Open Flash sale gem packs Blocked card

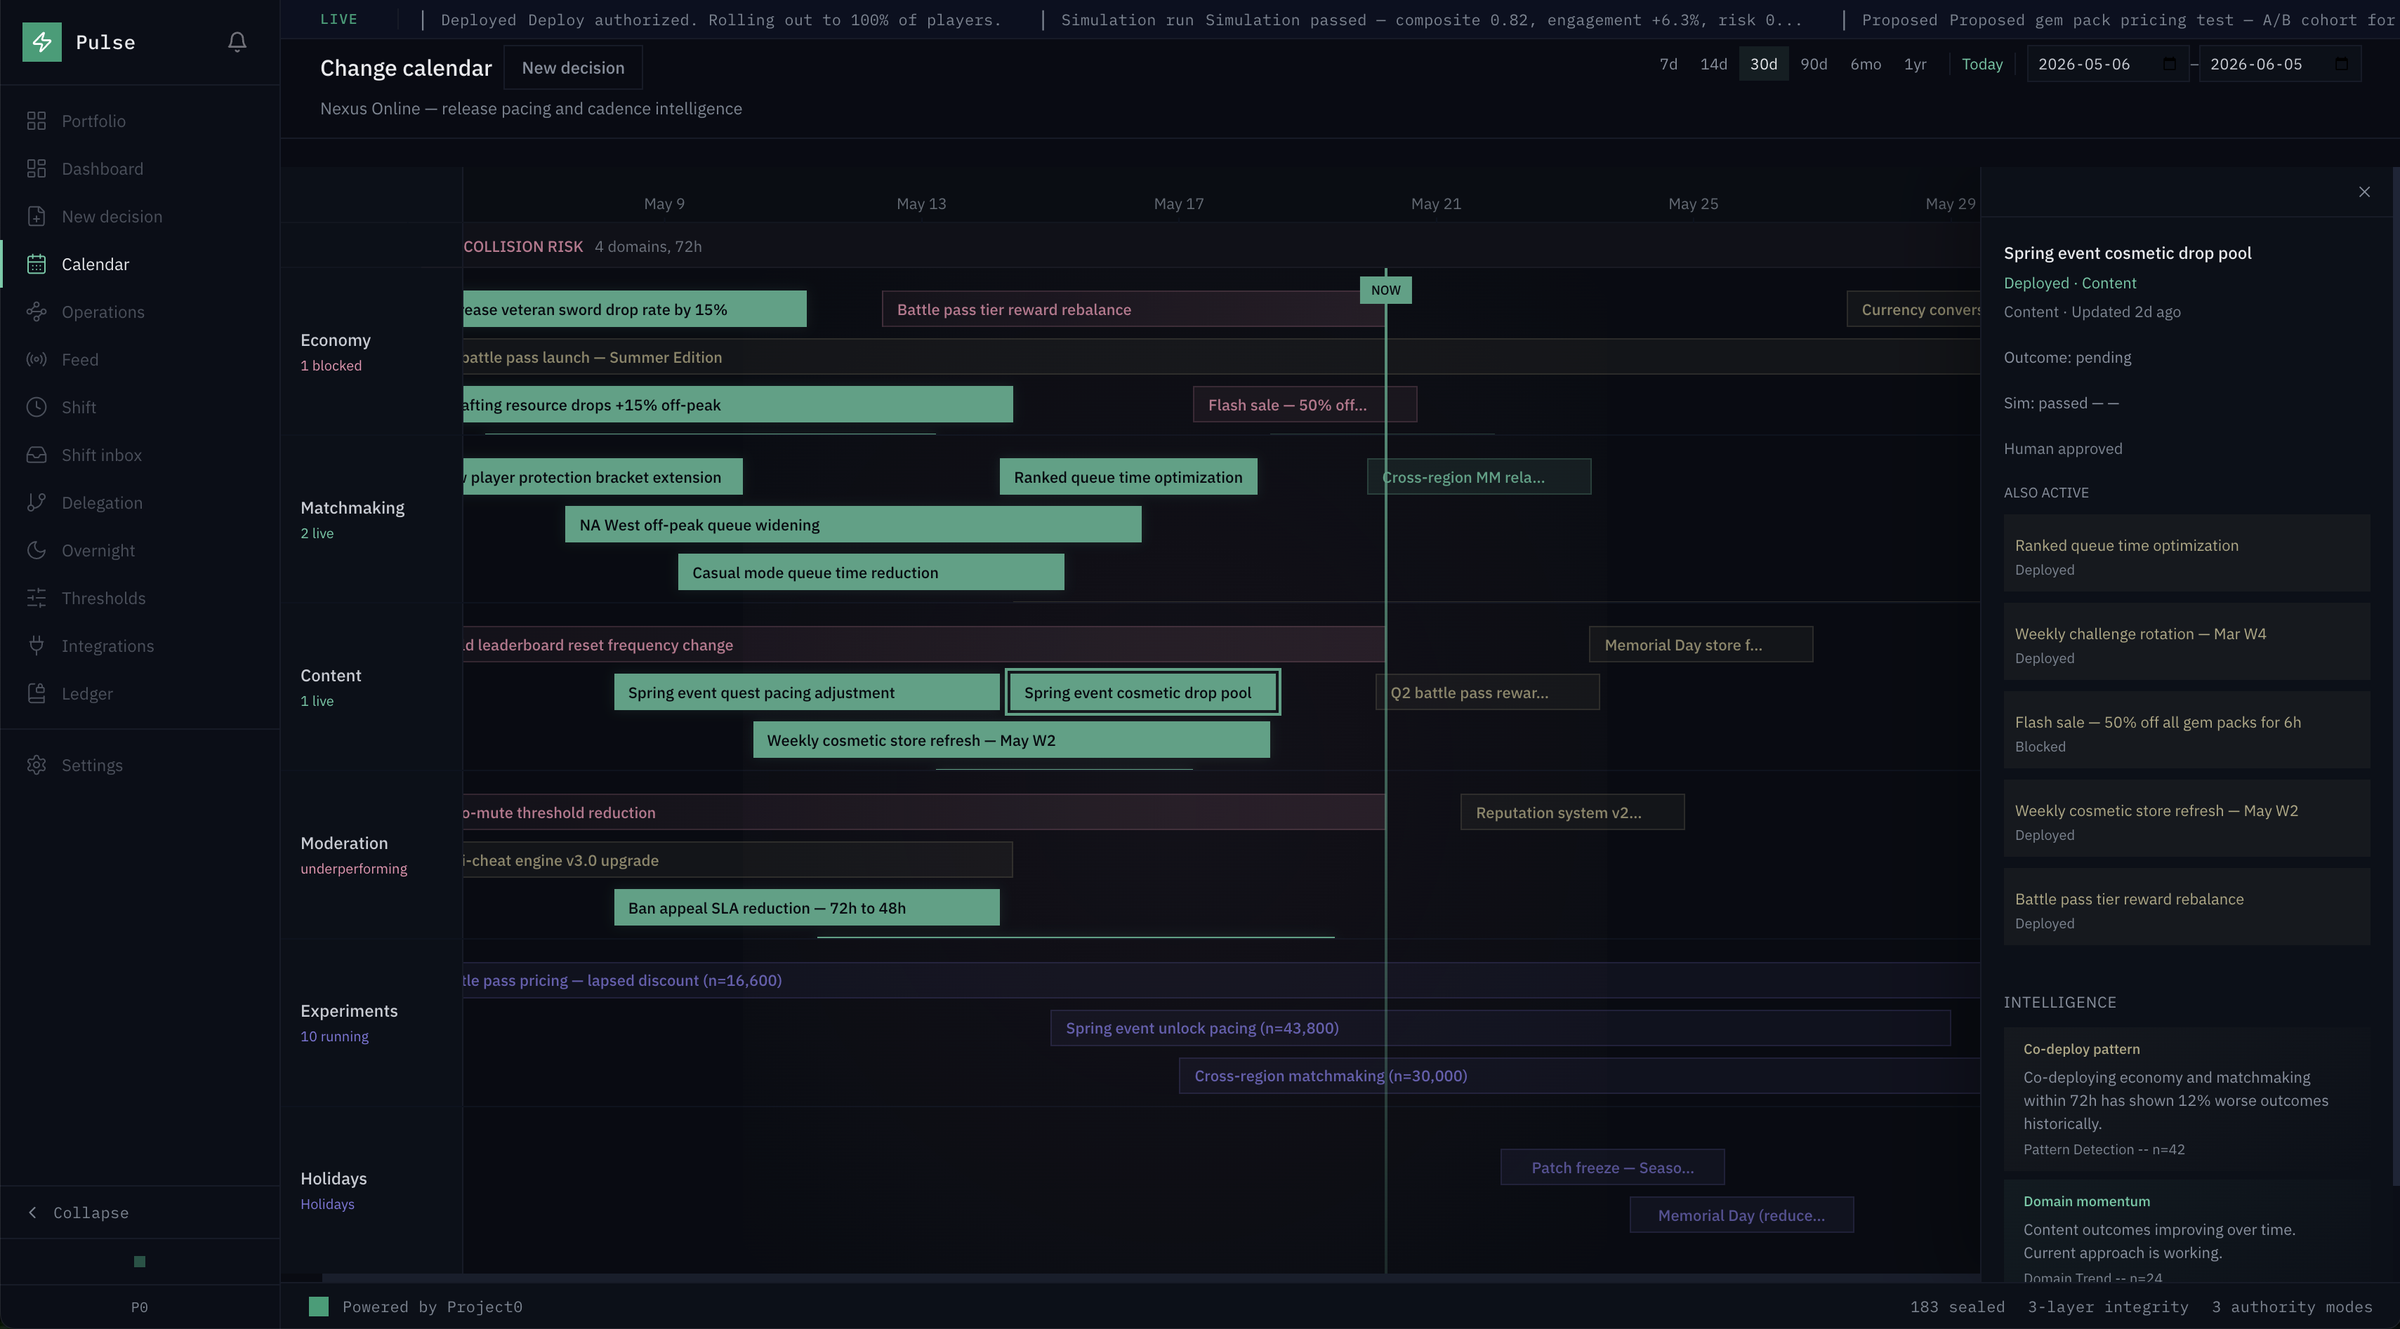[x=2187, y=730]
